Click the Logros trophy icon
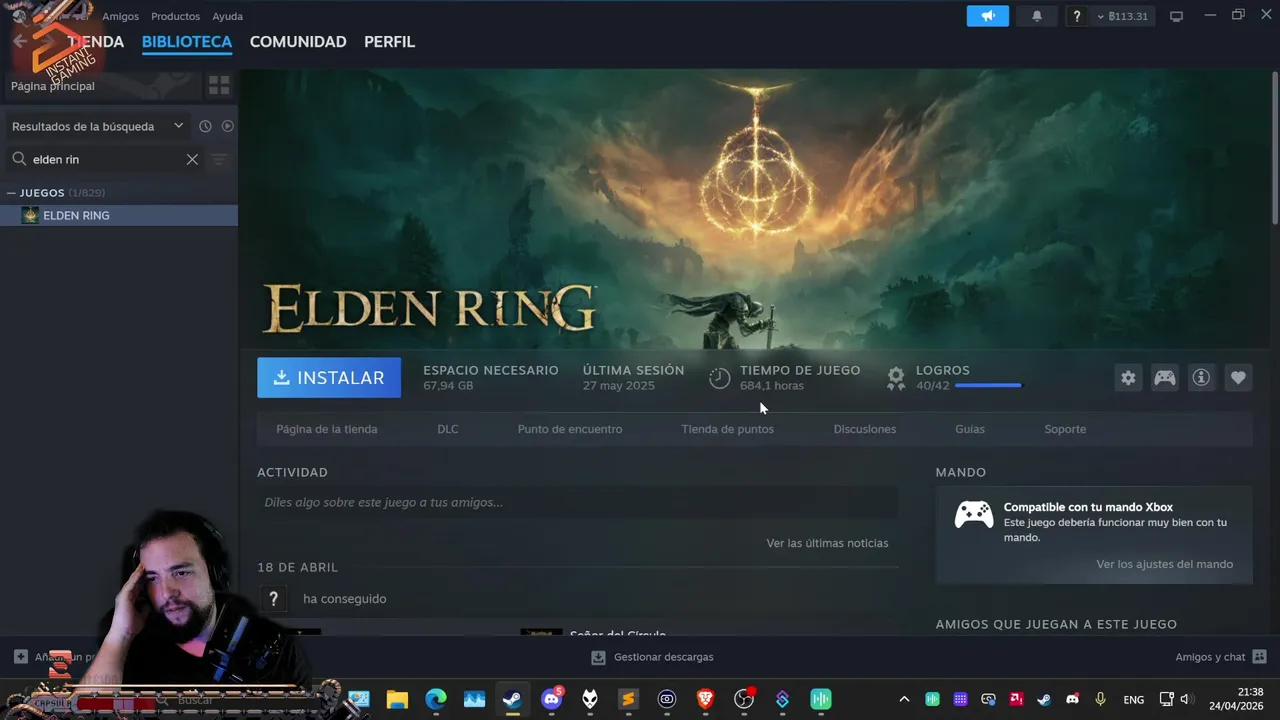The width and height of the screenshot is (1280, 720). tap(896, 378)
